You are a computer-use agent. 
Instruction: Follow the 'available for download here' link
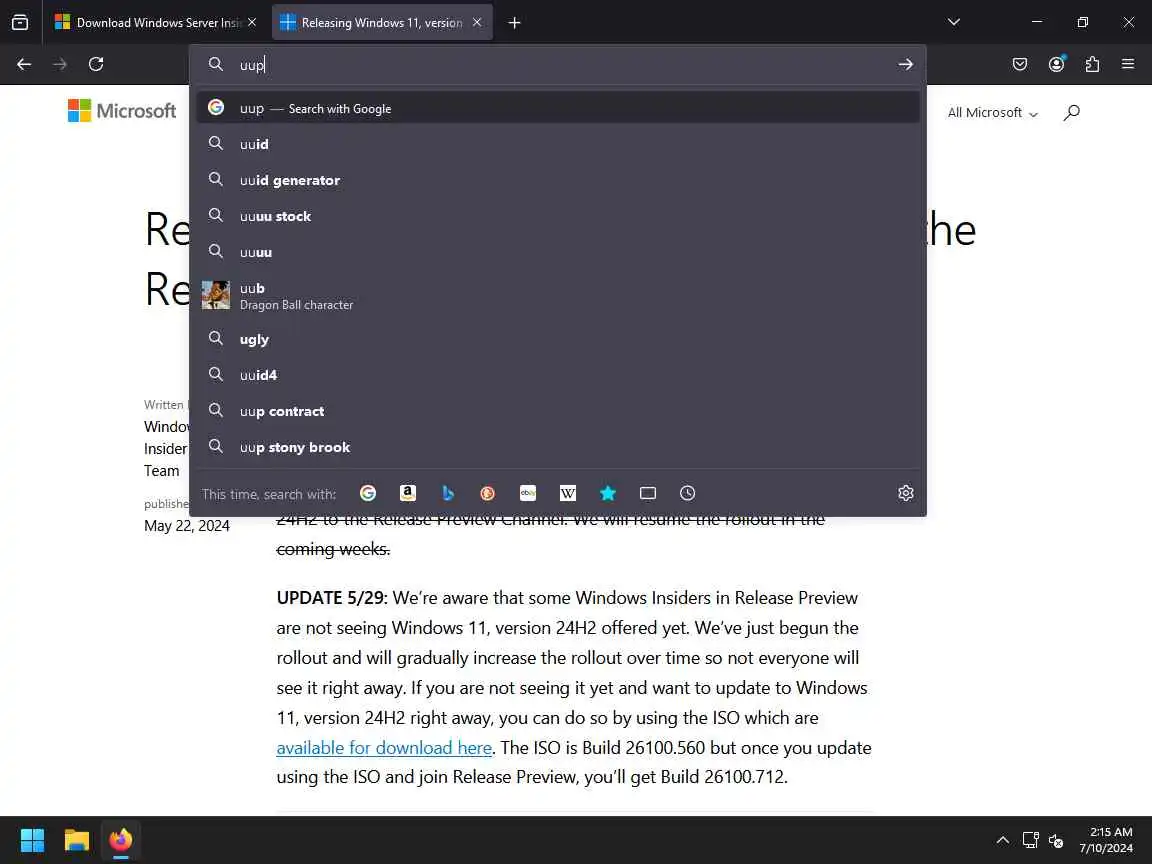click(x=384, y=747)
